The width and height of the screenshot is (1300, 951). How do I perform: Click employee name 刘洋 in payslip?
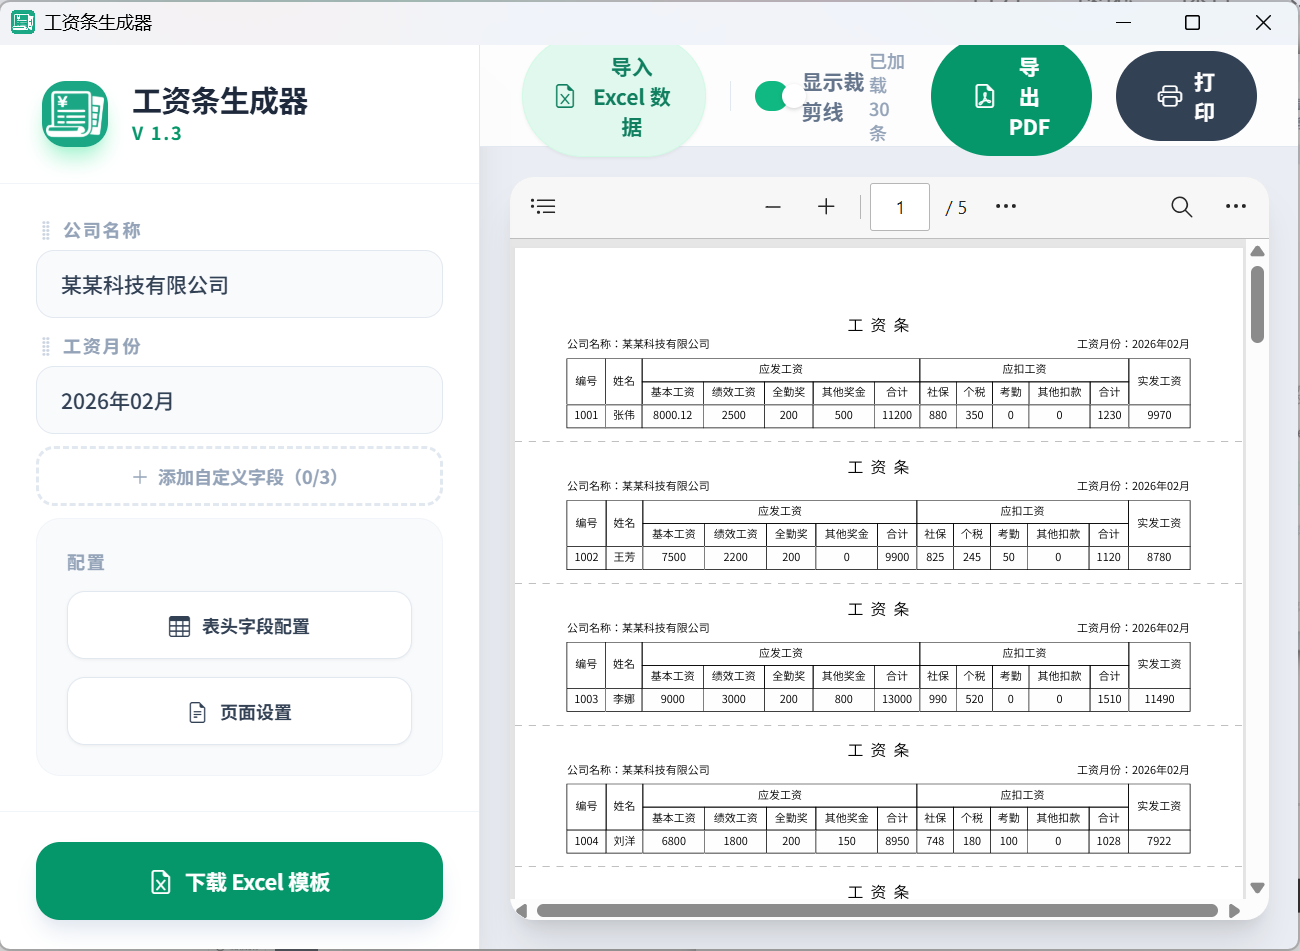[x=624, y=841]
